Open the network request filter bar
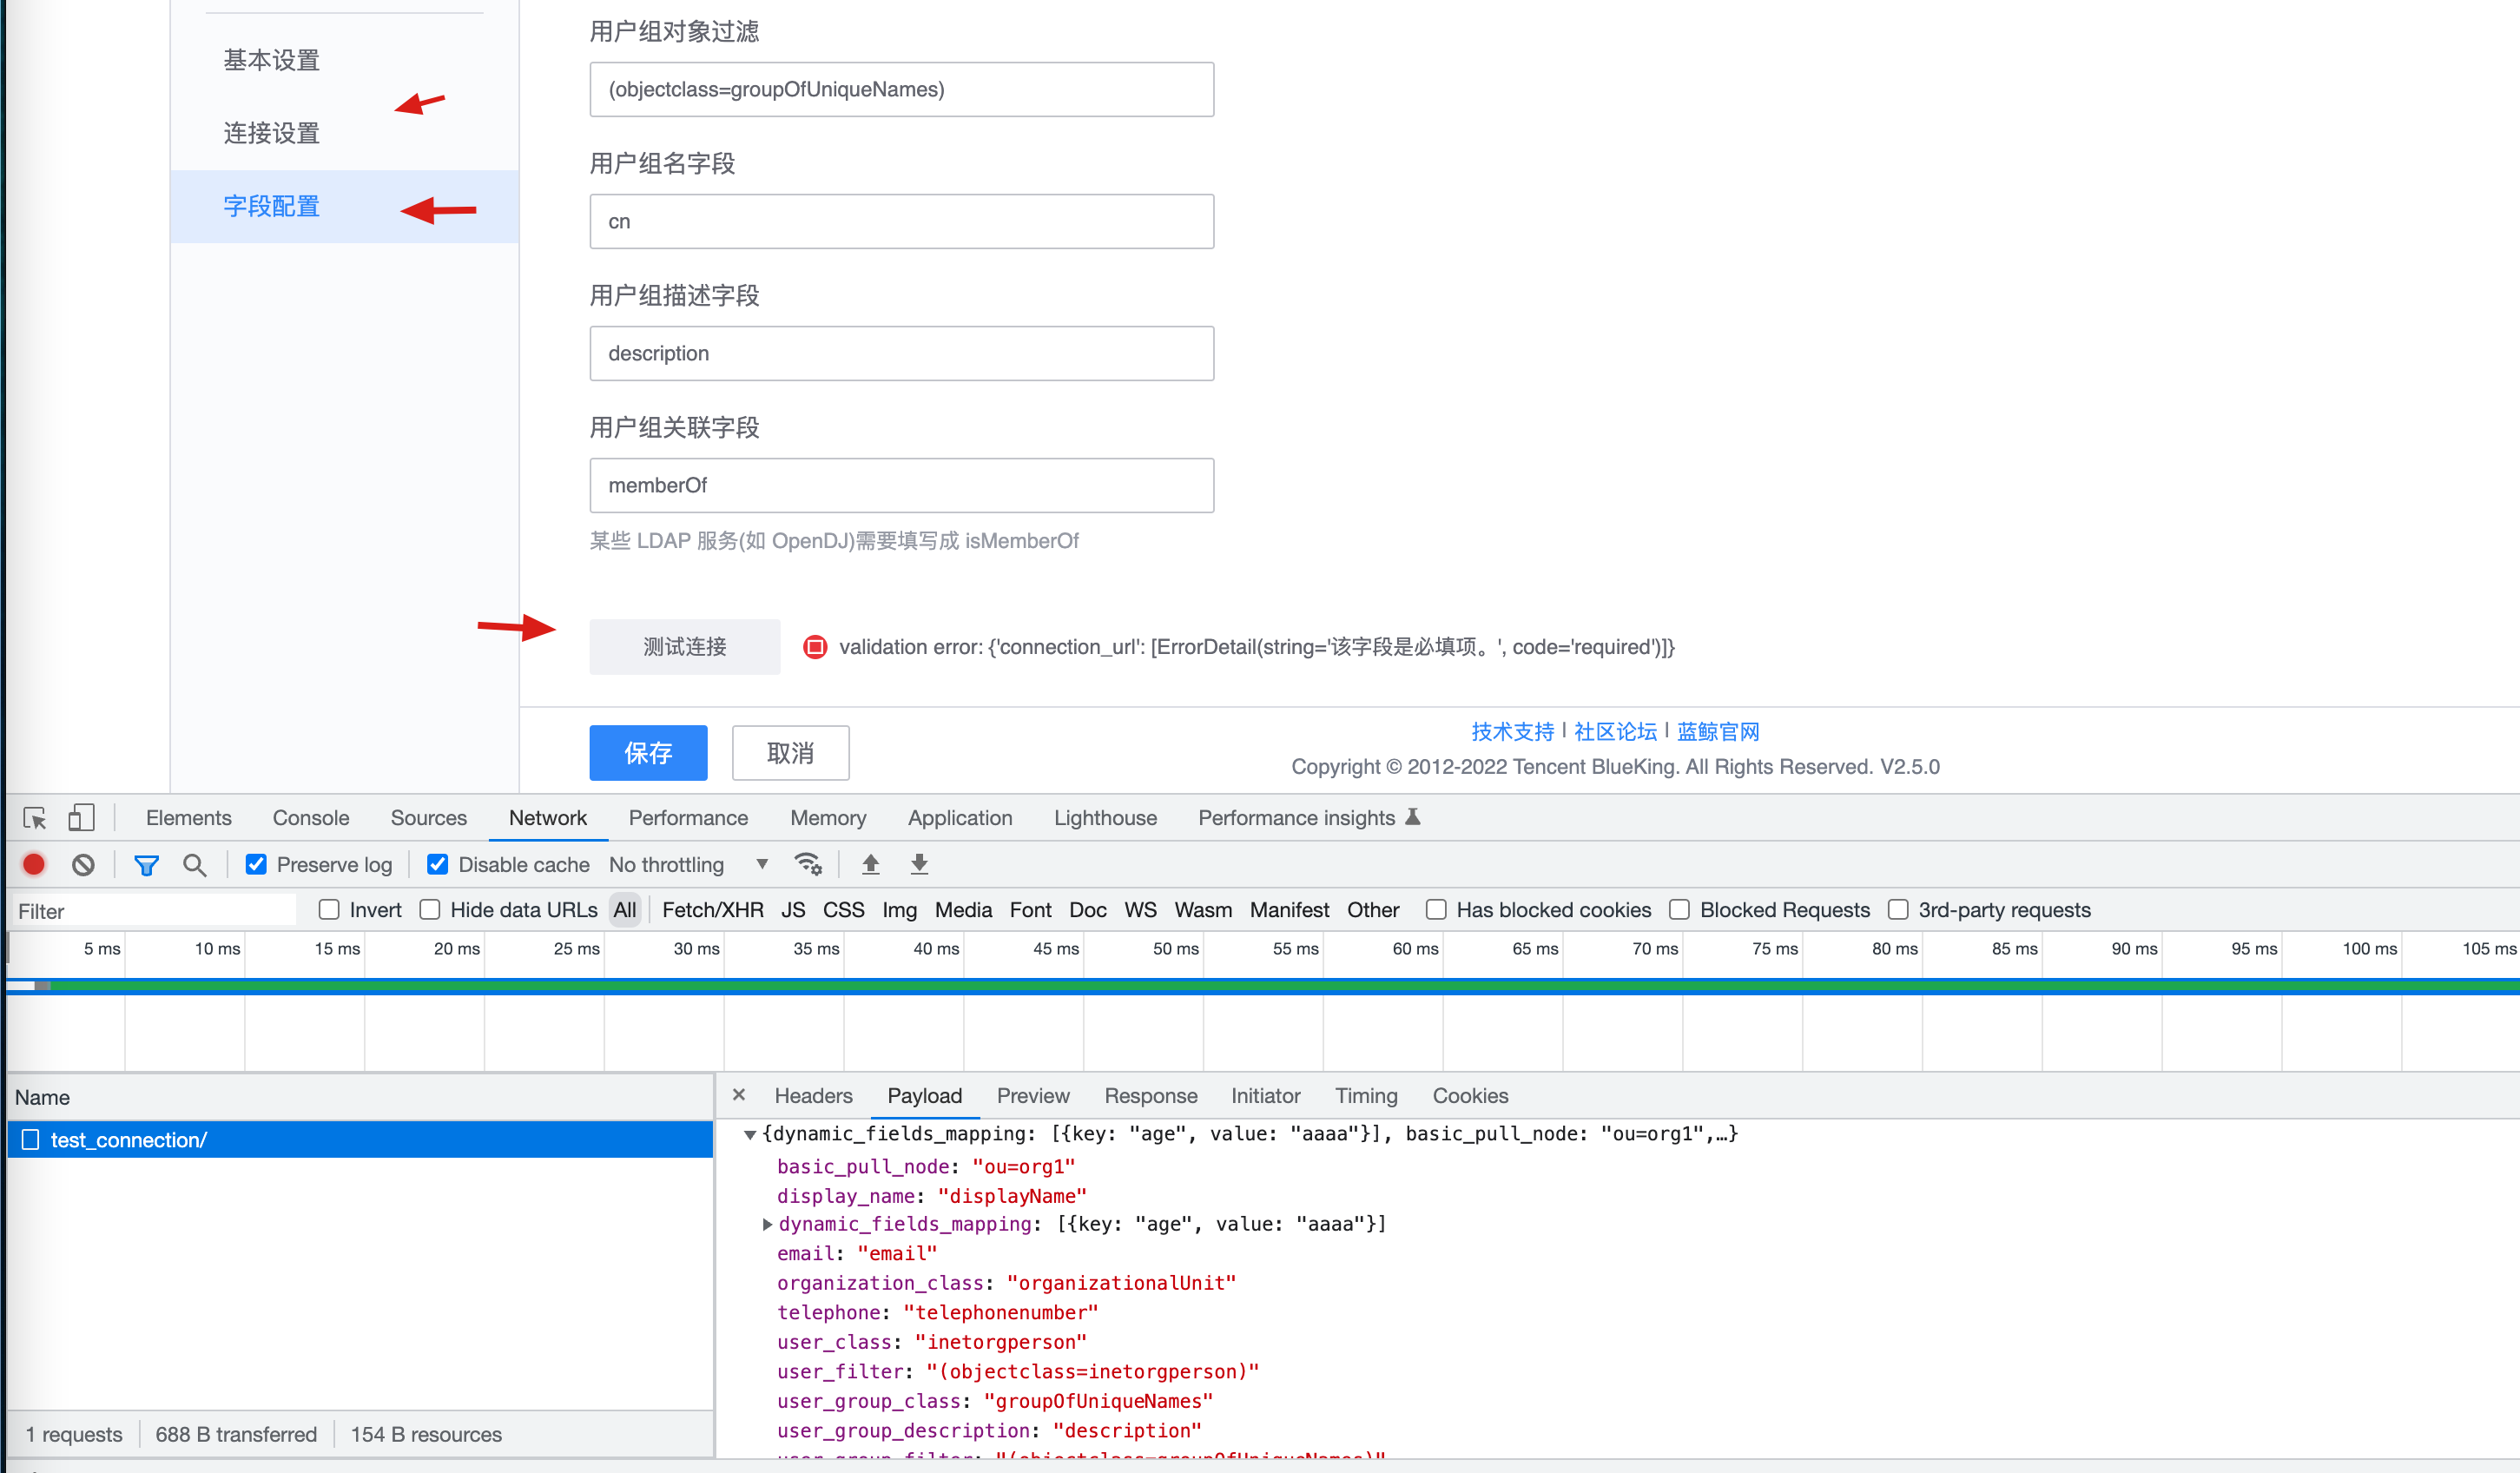This screenshot has width=2520, height=1473. click(x=146, y=864)
